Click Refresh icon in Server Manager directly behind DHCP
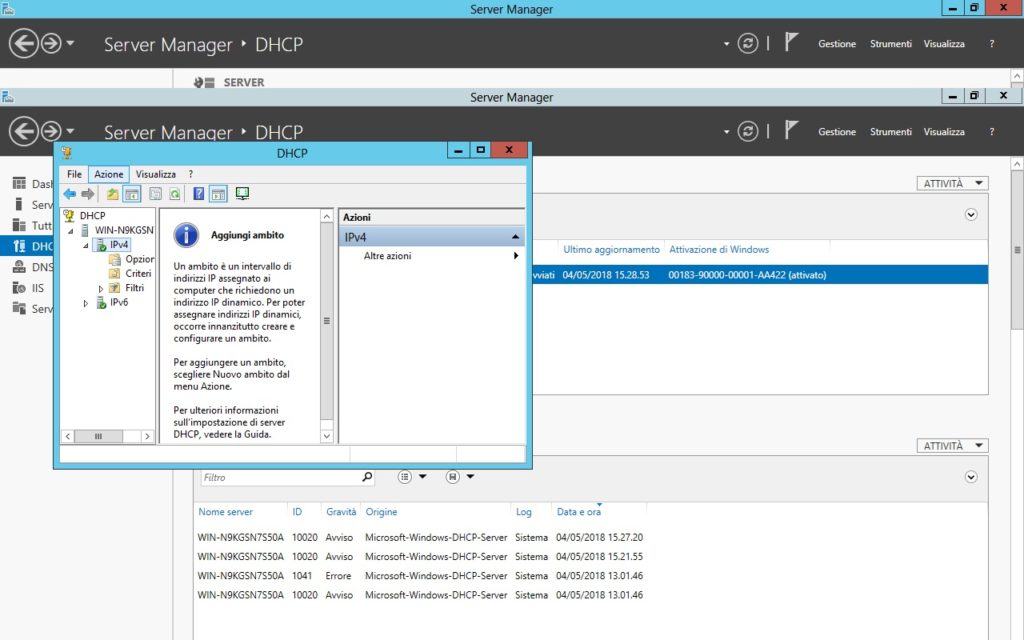Screen dimensions: 1024x640 click(x=748, y=131)
